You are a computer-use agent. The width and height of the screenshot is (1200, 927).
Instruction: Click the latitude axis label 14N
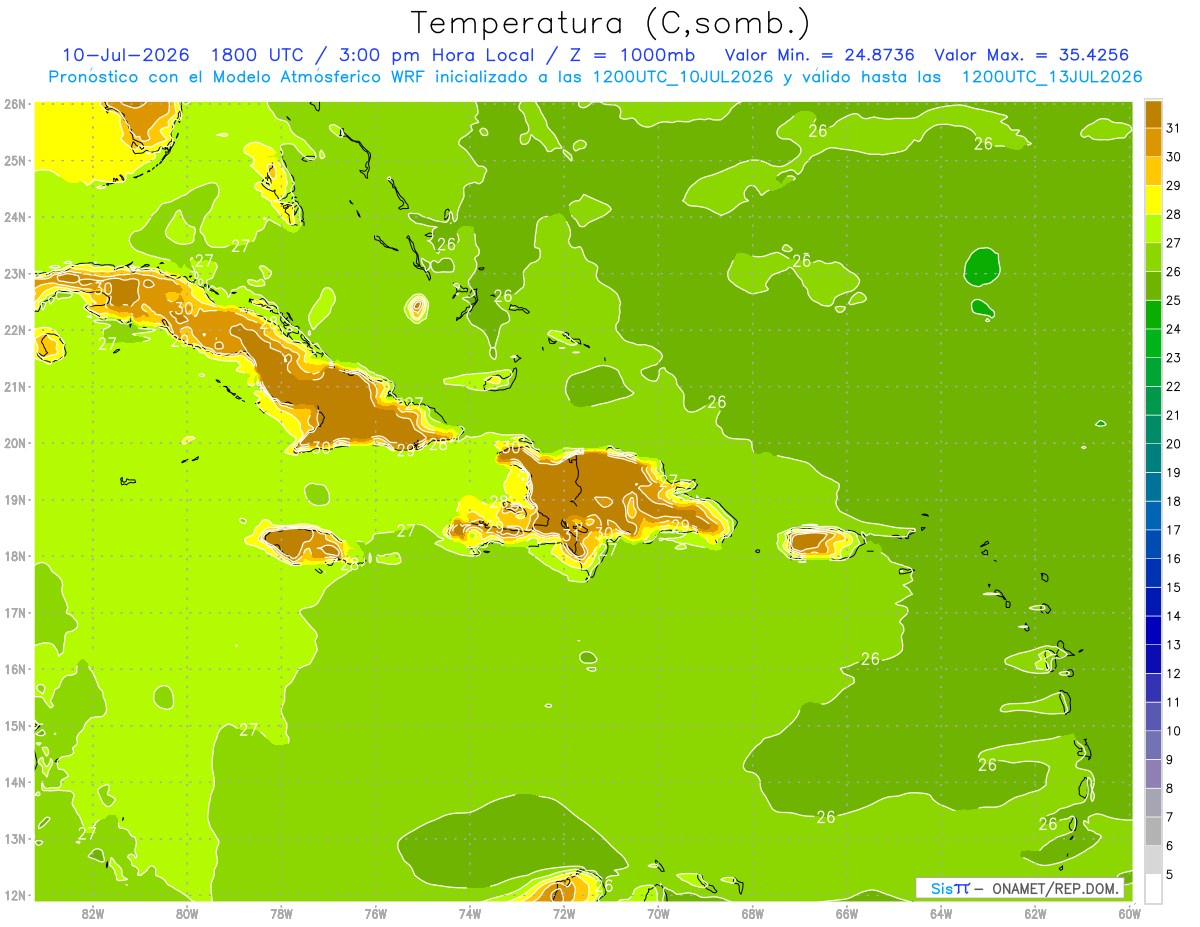(x=14, y=782)
